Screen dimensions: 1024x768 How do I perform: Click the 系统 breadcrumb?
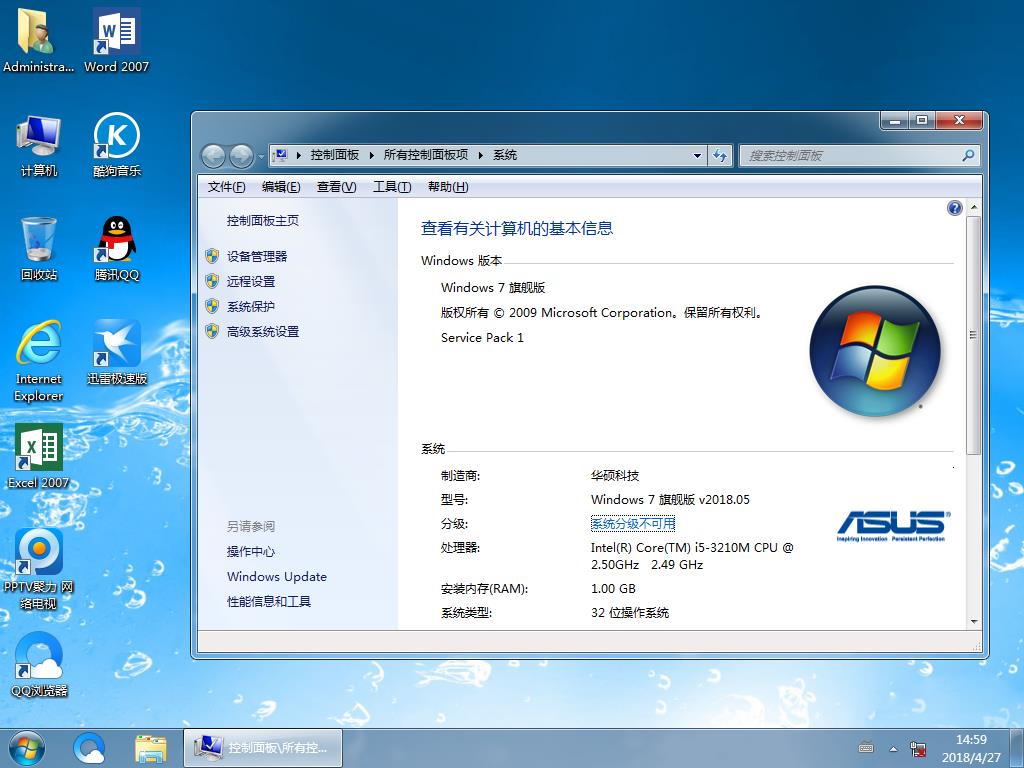pos(505,155)
